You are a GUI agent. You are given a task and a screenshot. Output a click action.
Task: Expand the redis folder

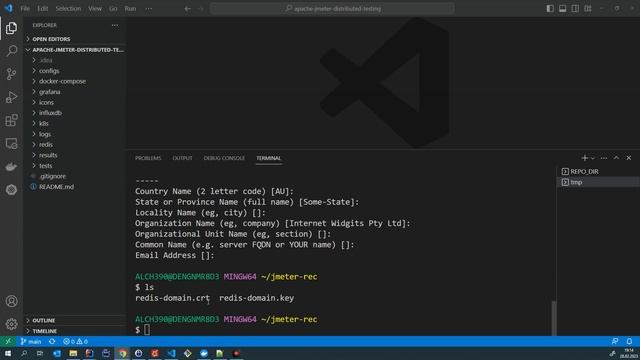tap(75, 144)
